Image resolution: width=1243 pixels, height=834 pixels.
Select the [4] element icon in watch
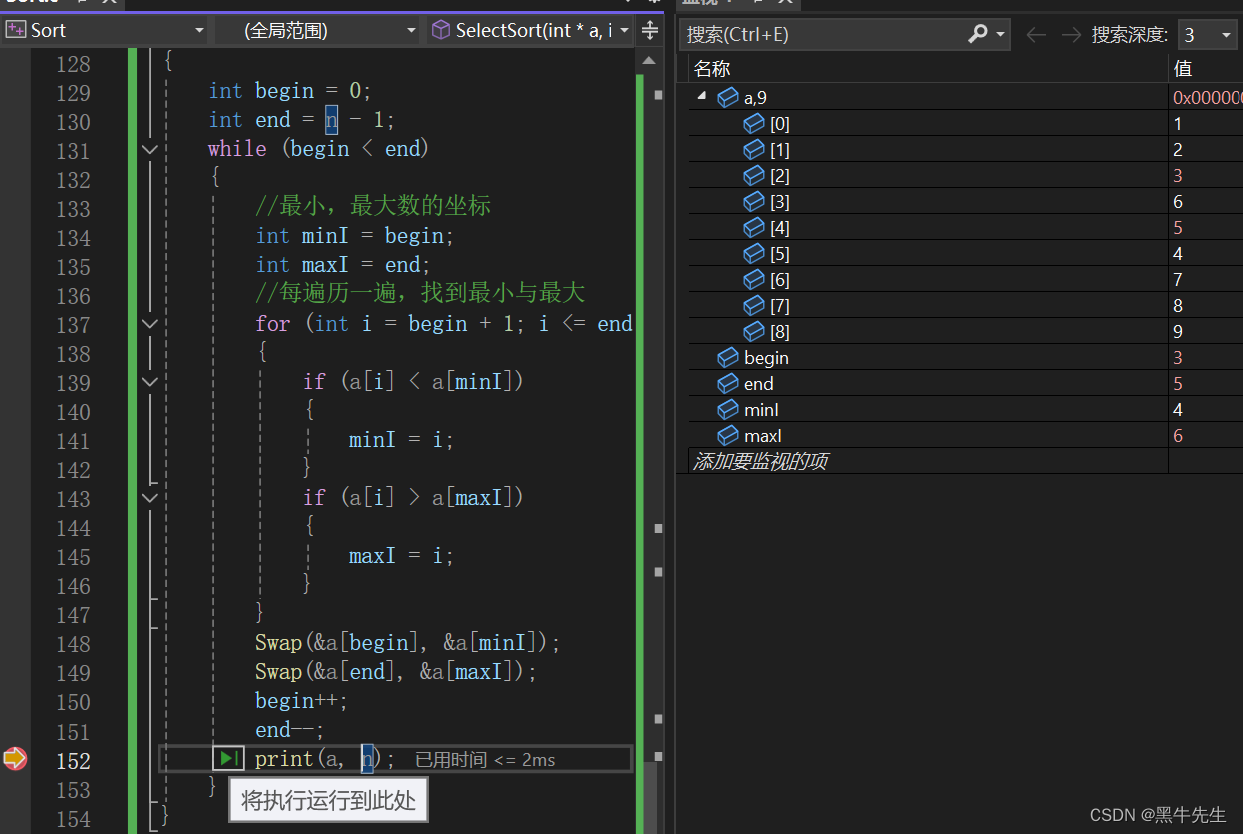(x=754, y=228)
